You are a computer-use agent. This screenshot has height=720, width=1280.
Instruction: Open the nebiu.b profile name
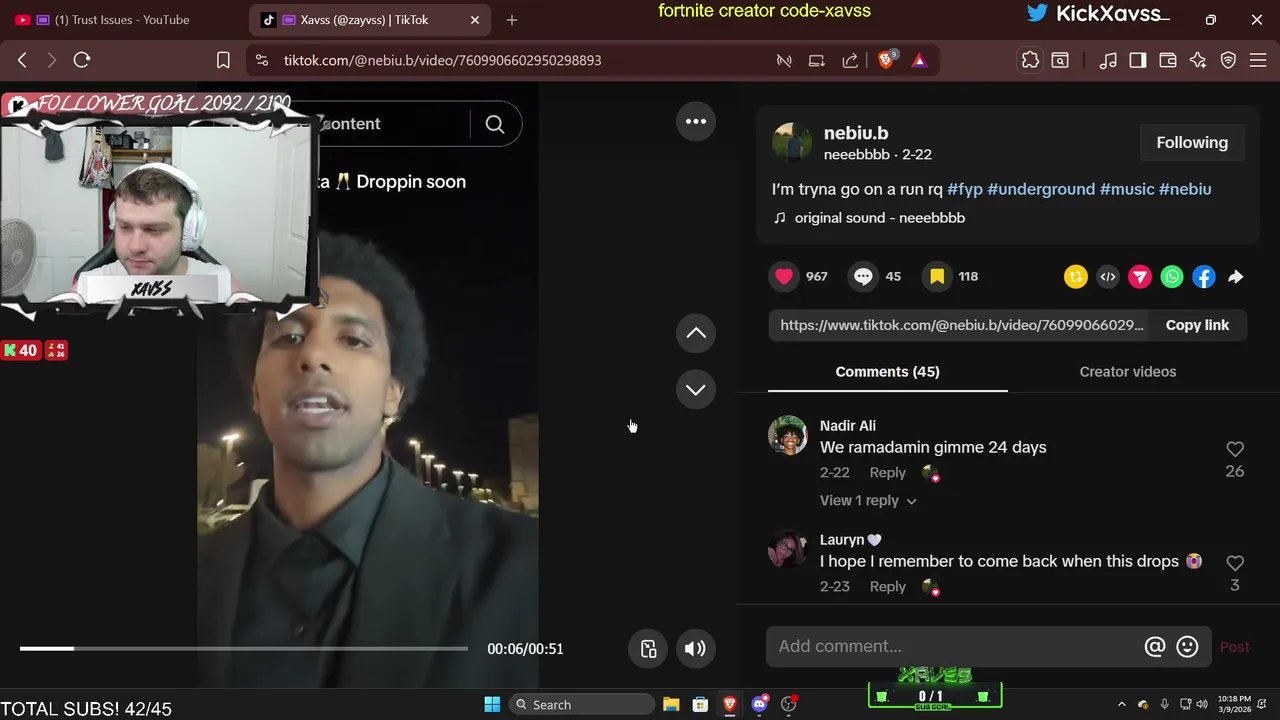pos(856,133)
